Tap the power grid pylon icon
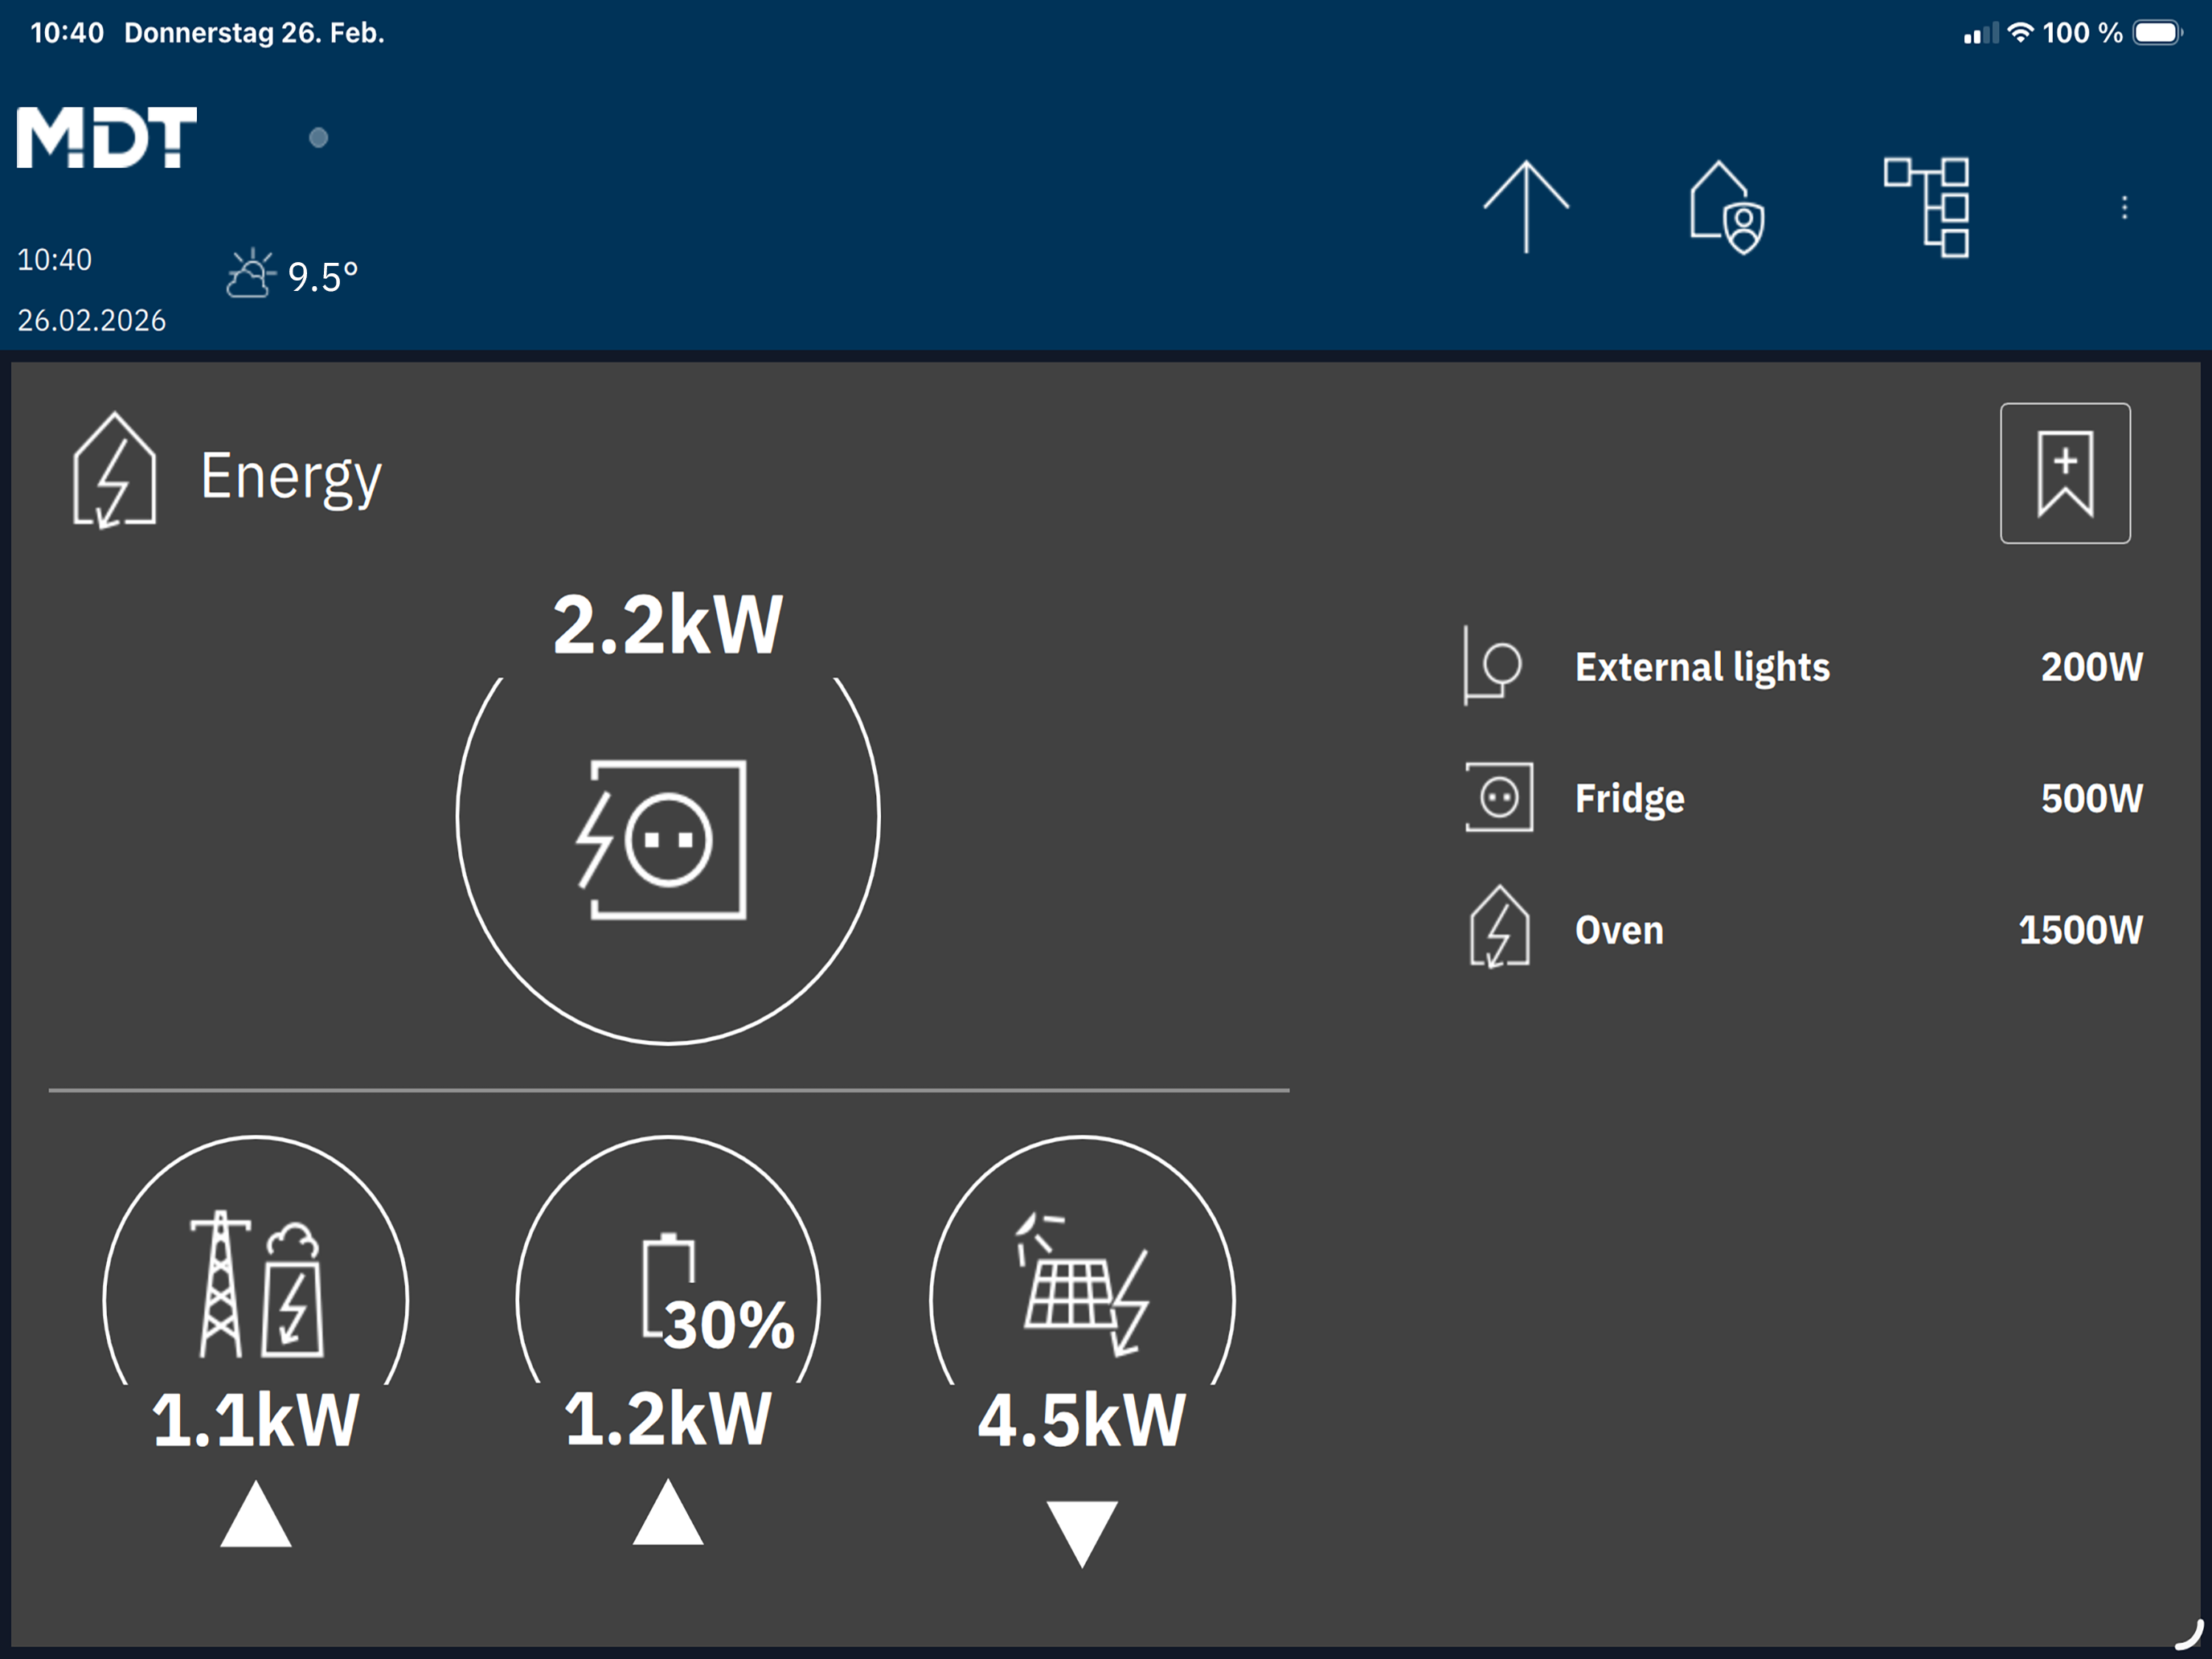 click(257, 1284)
